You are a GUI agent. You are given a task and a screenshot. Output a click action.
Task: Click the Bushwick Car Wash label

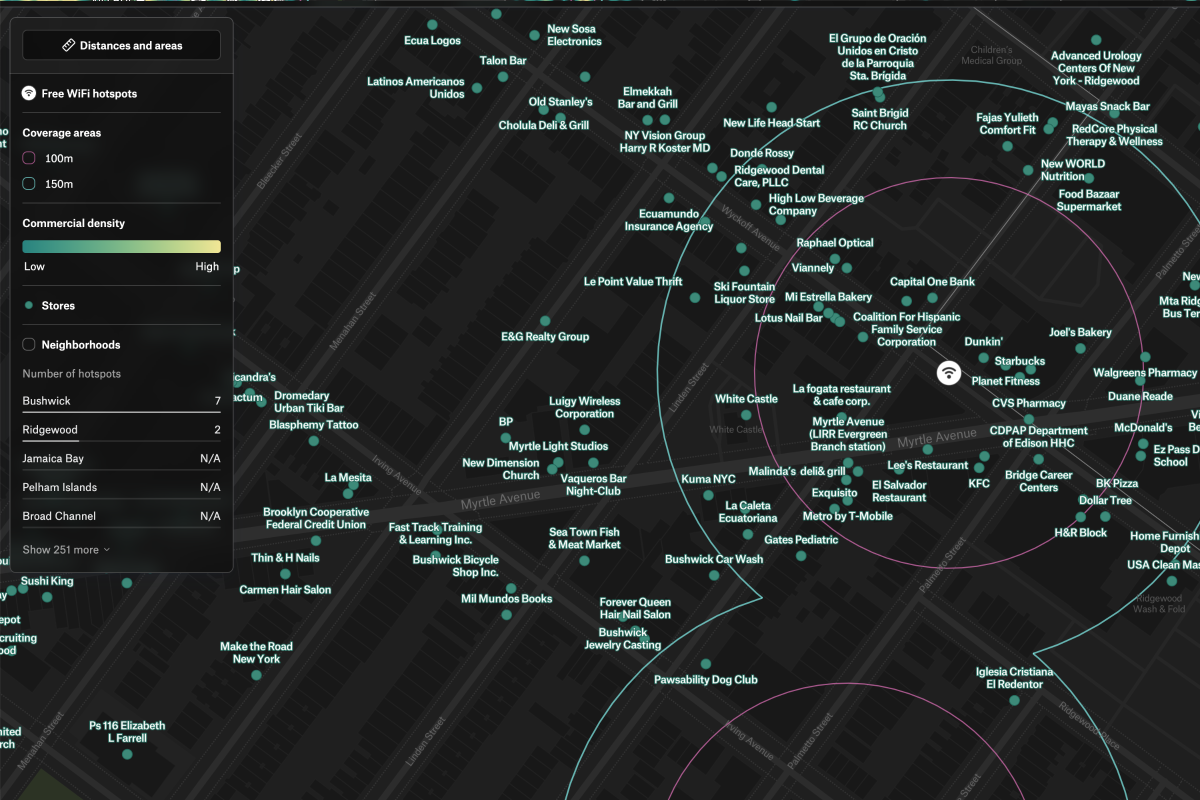tap(714, 559)
